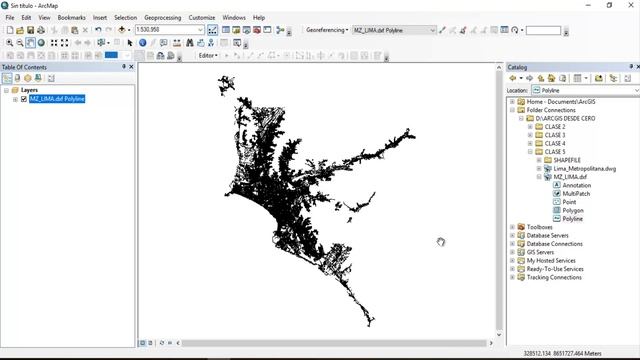Toggle visibility of MZ_LIMA.dxf Polyline layer
The width and height of the screenshot is (640, 360).
[x=24, y=99]
